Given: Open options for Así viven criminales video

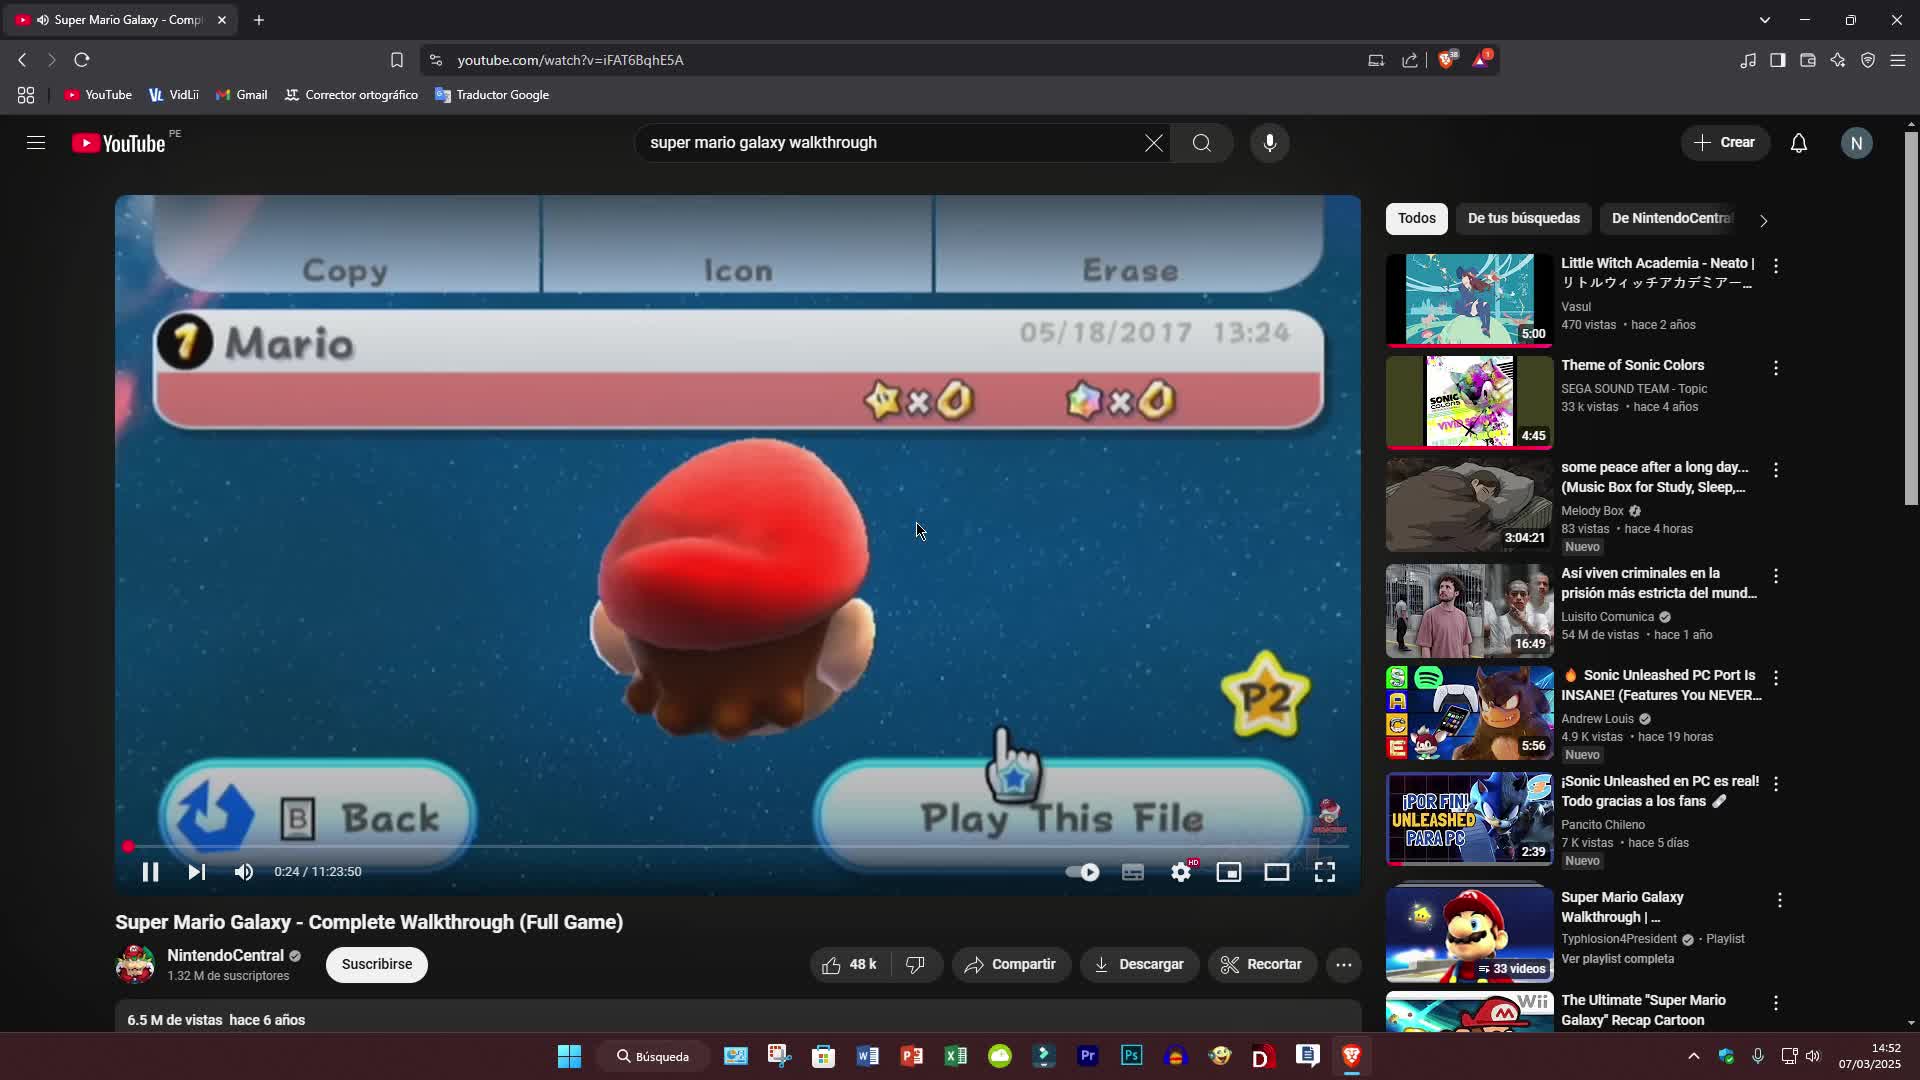Looking at the screenshot, I should pos(1776,576).
